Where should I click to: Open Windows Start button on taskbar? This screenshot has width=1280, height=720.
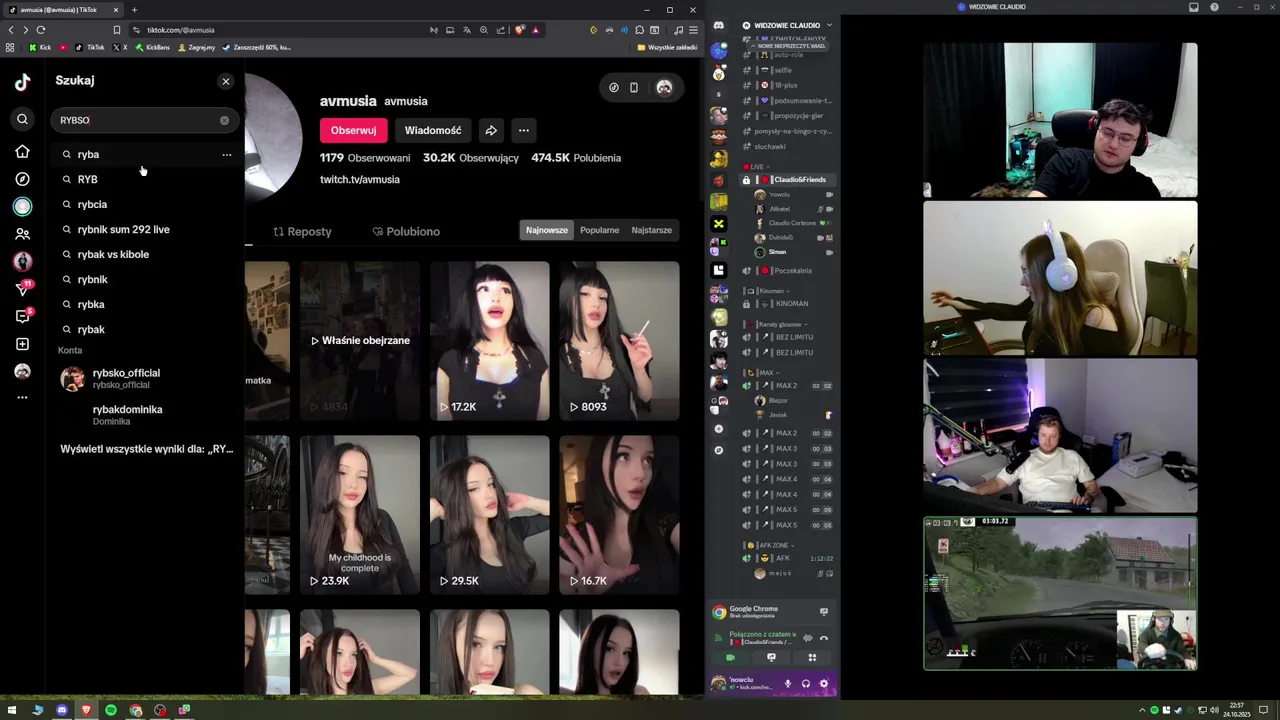[x=13, y=710]
